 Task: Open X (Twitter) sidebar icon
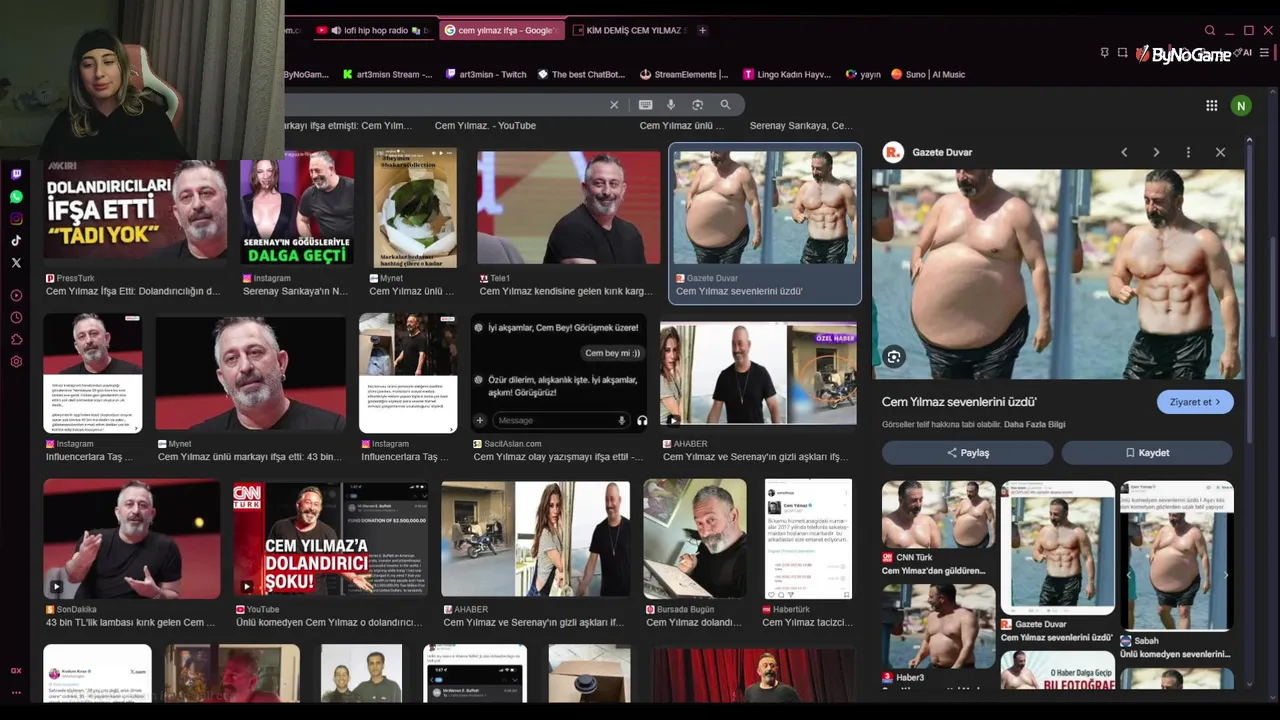pos(16,262)
